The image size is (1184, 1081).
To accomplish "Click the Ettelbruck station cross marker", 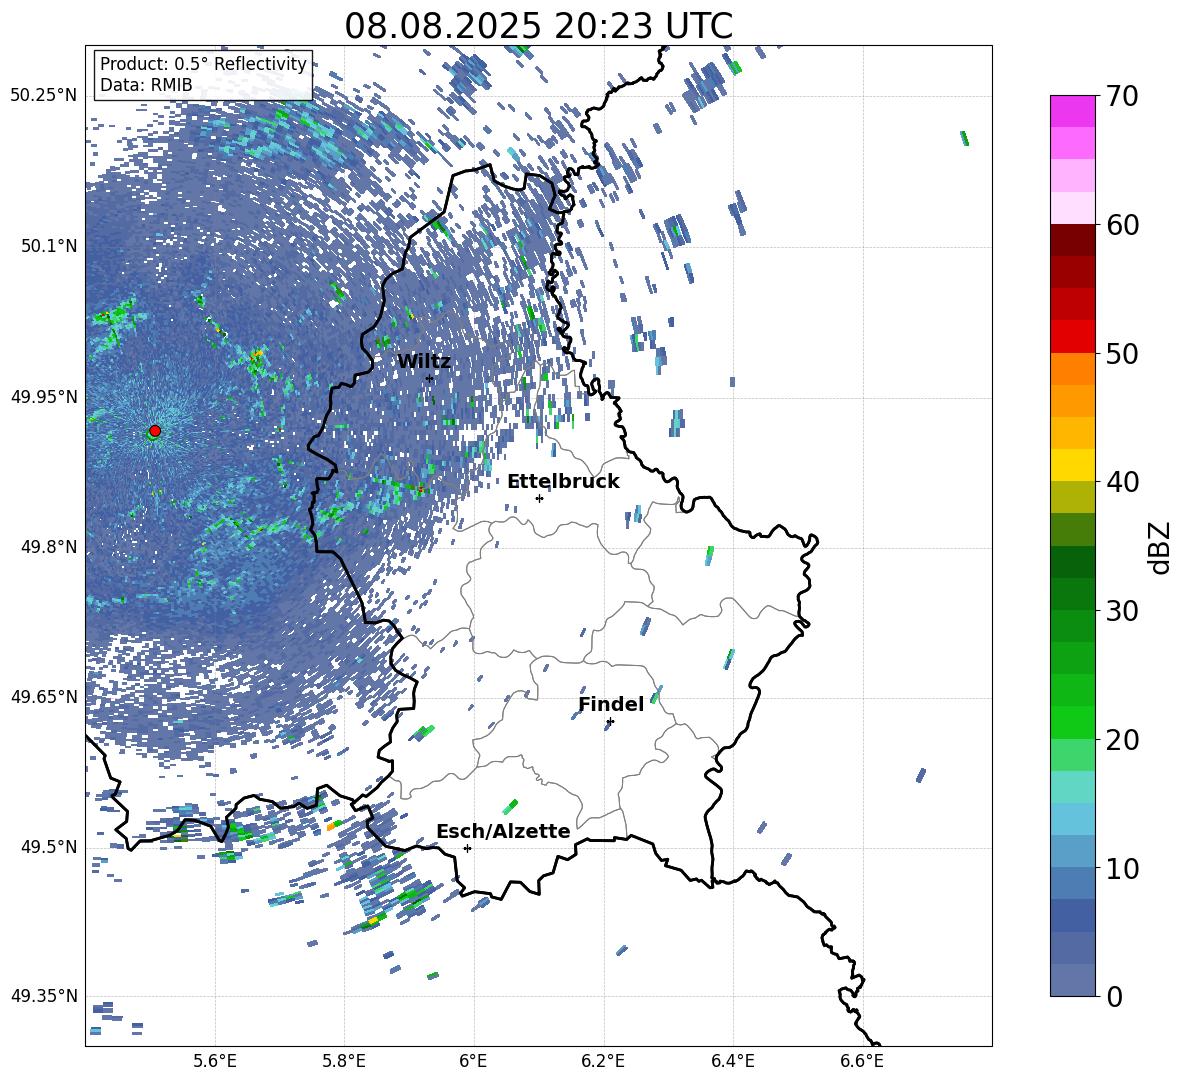I will (x=539, y=498).
